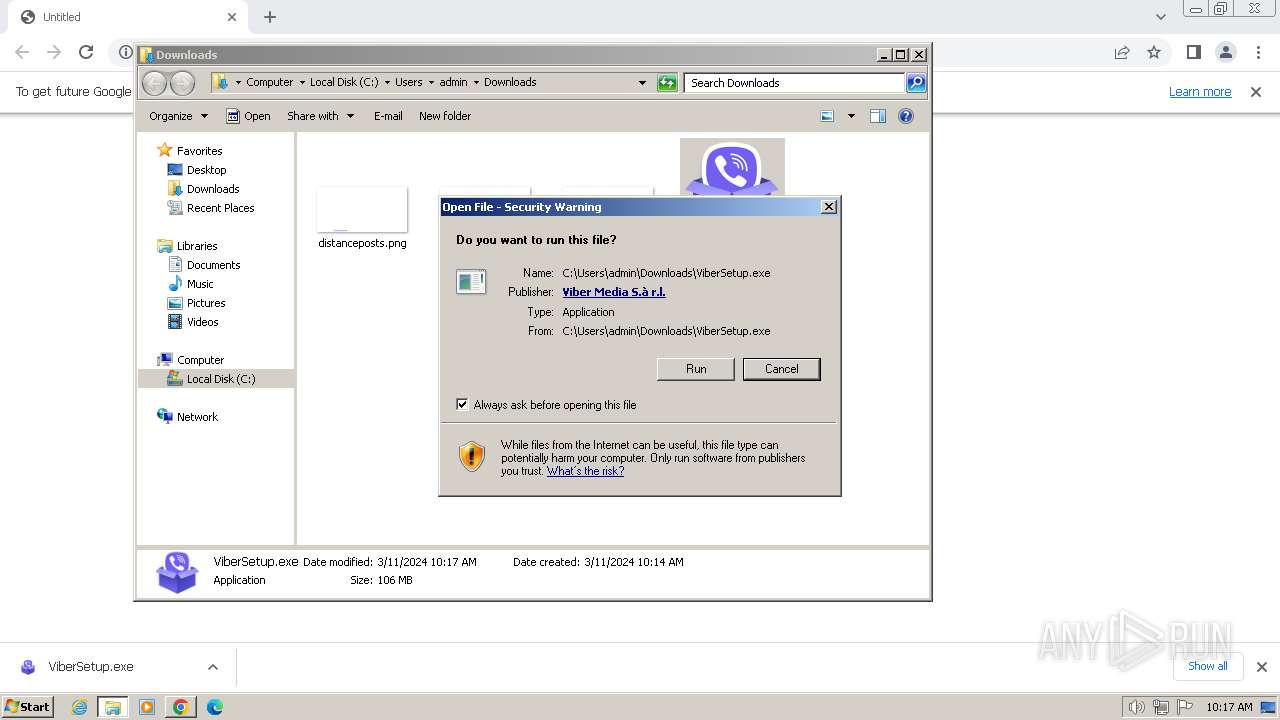Run the ViberSetup.exe file
Viewport: 1280px width, 720px height.
(x=696, y=369)
